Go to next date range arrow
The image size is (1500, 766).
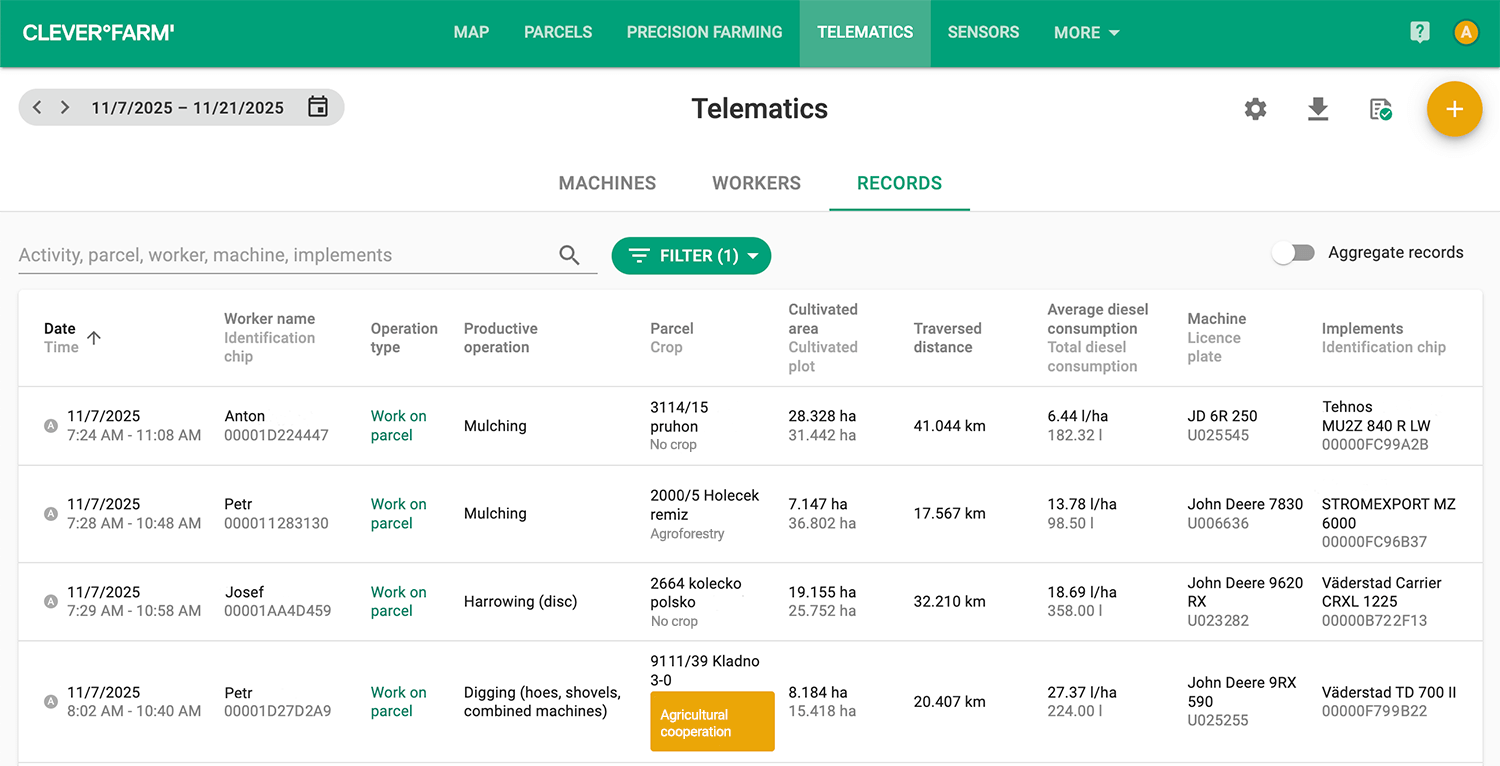pyautogui.click(x=65, y=107)
